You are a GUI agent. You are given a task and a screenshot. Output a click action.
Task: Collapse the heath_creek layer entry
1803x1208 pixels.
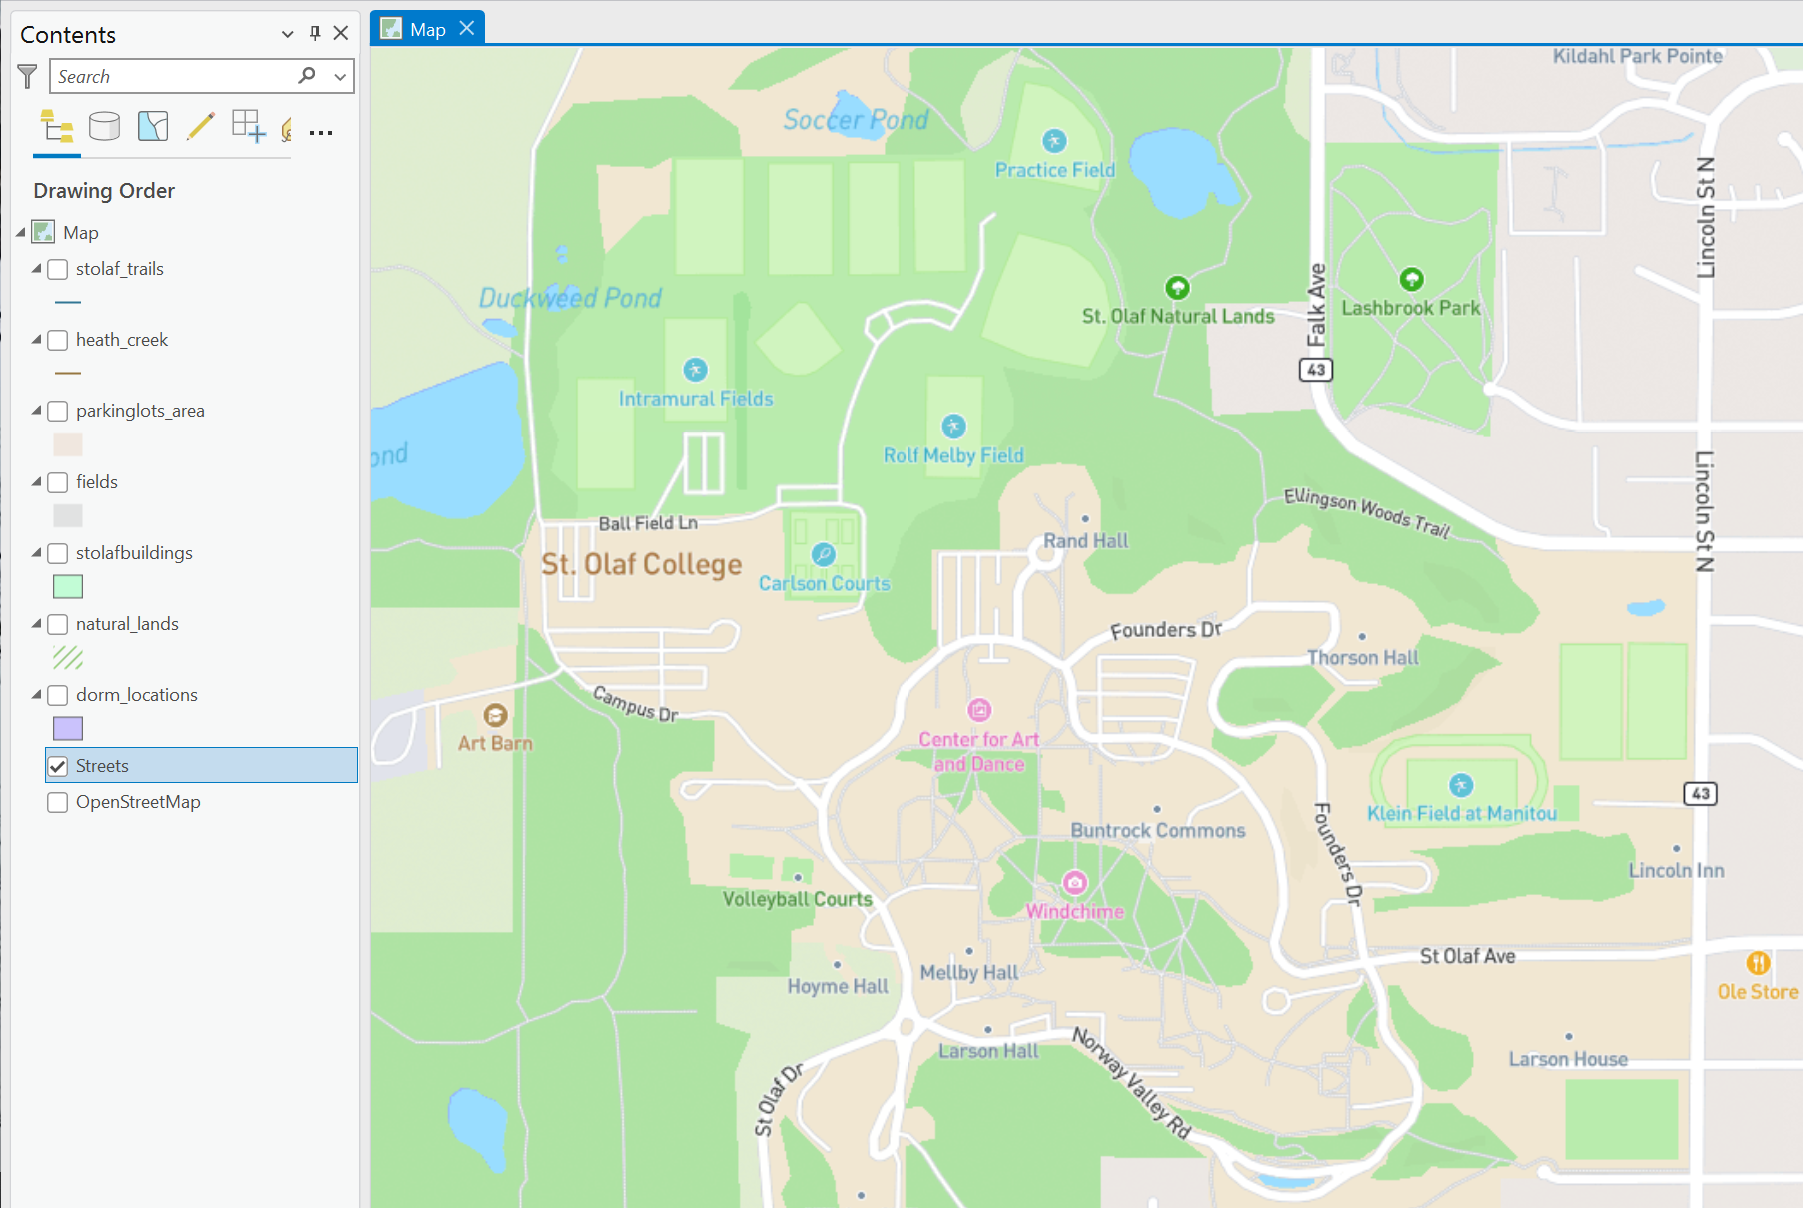[x=36, y=340]
